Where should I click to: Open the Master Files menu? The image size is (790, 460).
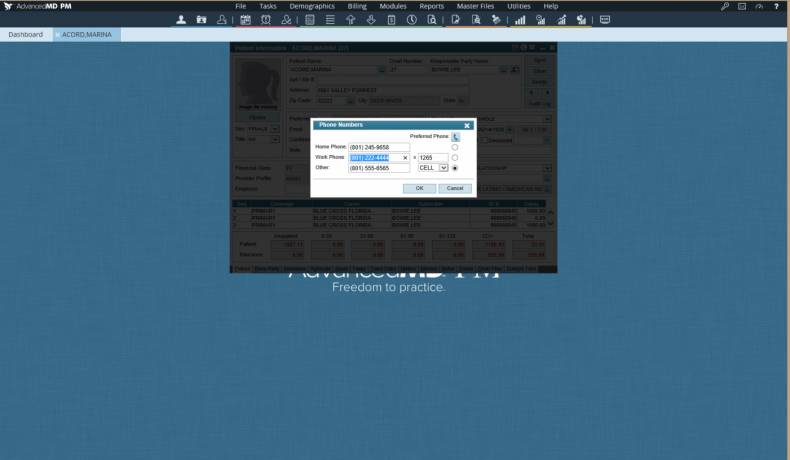[476, 6]
